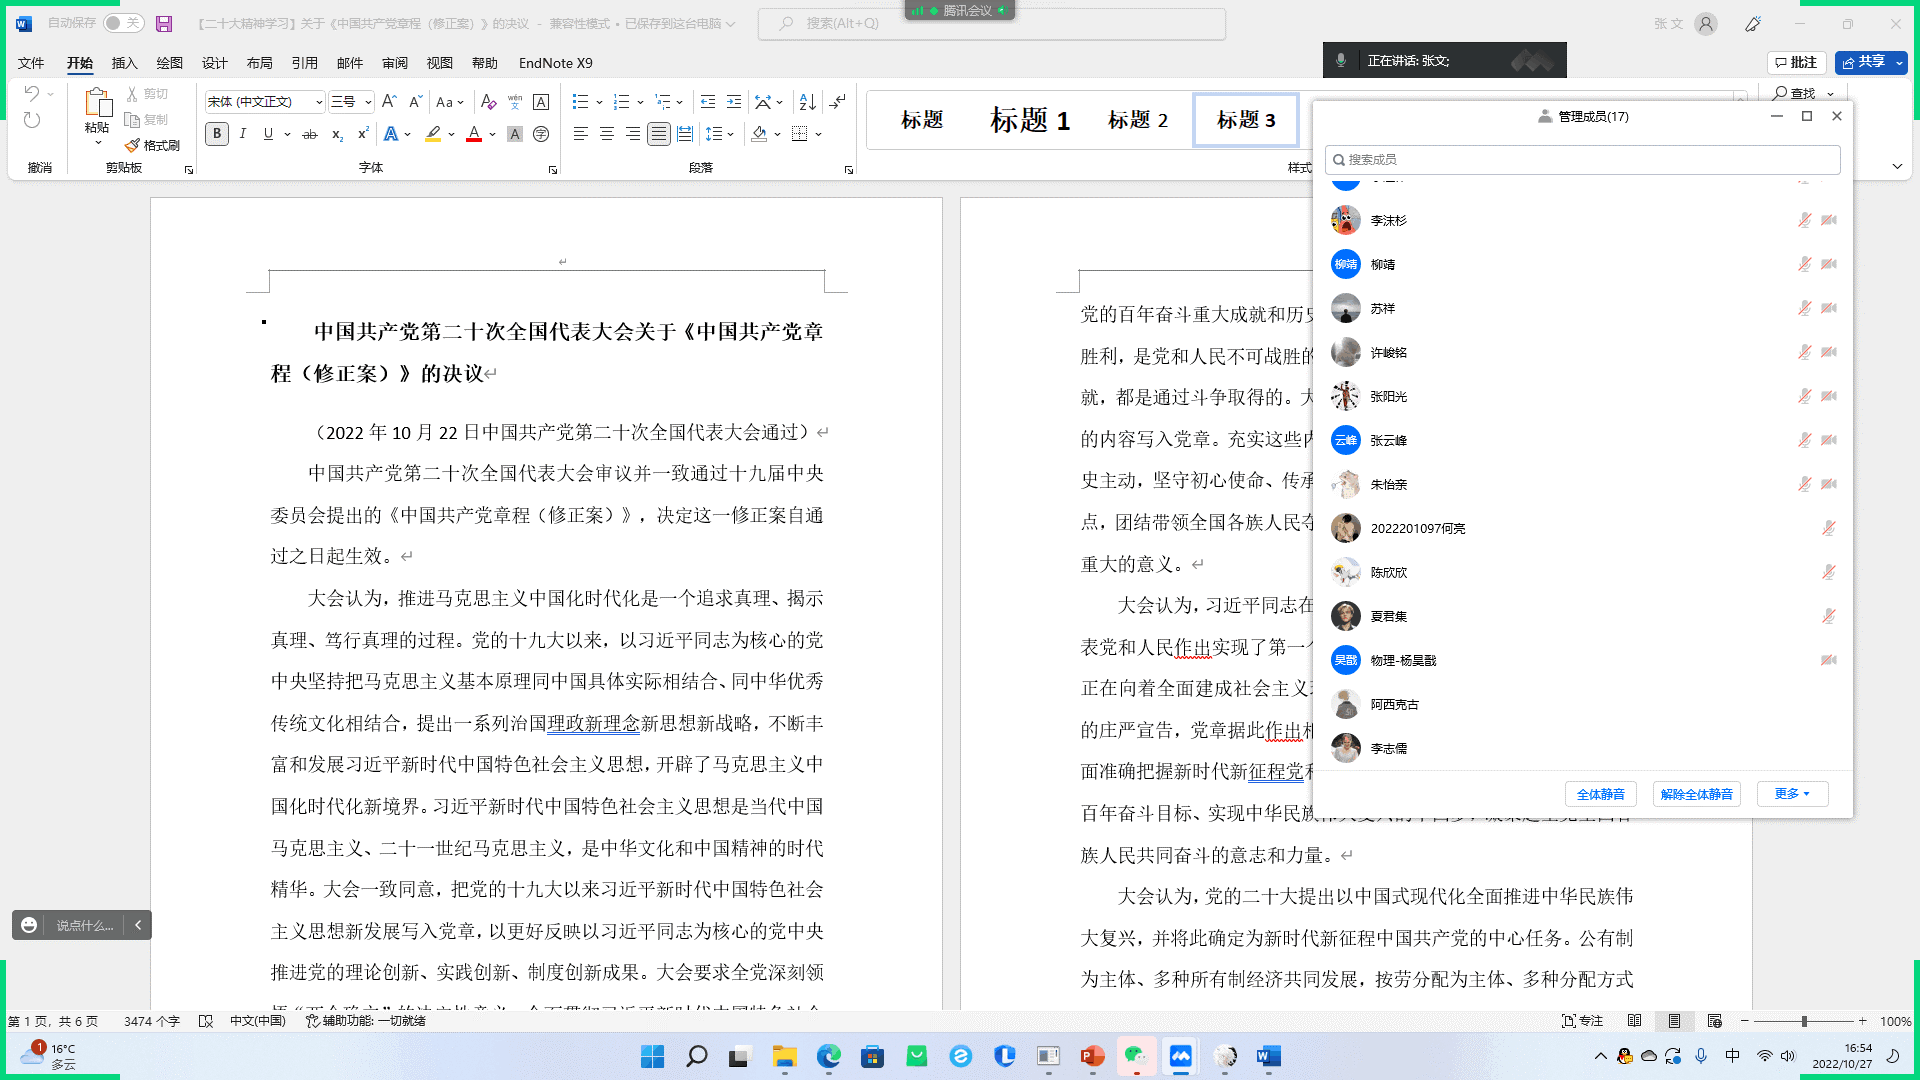Click the sort (A-Z) icon

click(807, 102)
